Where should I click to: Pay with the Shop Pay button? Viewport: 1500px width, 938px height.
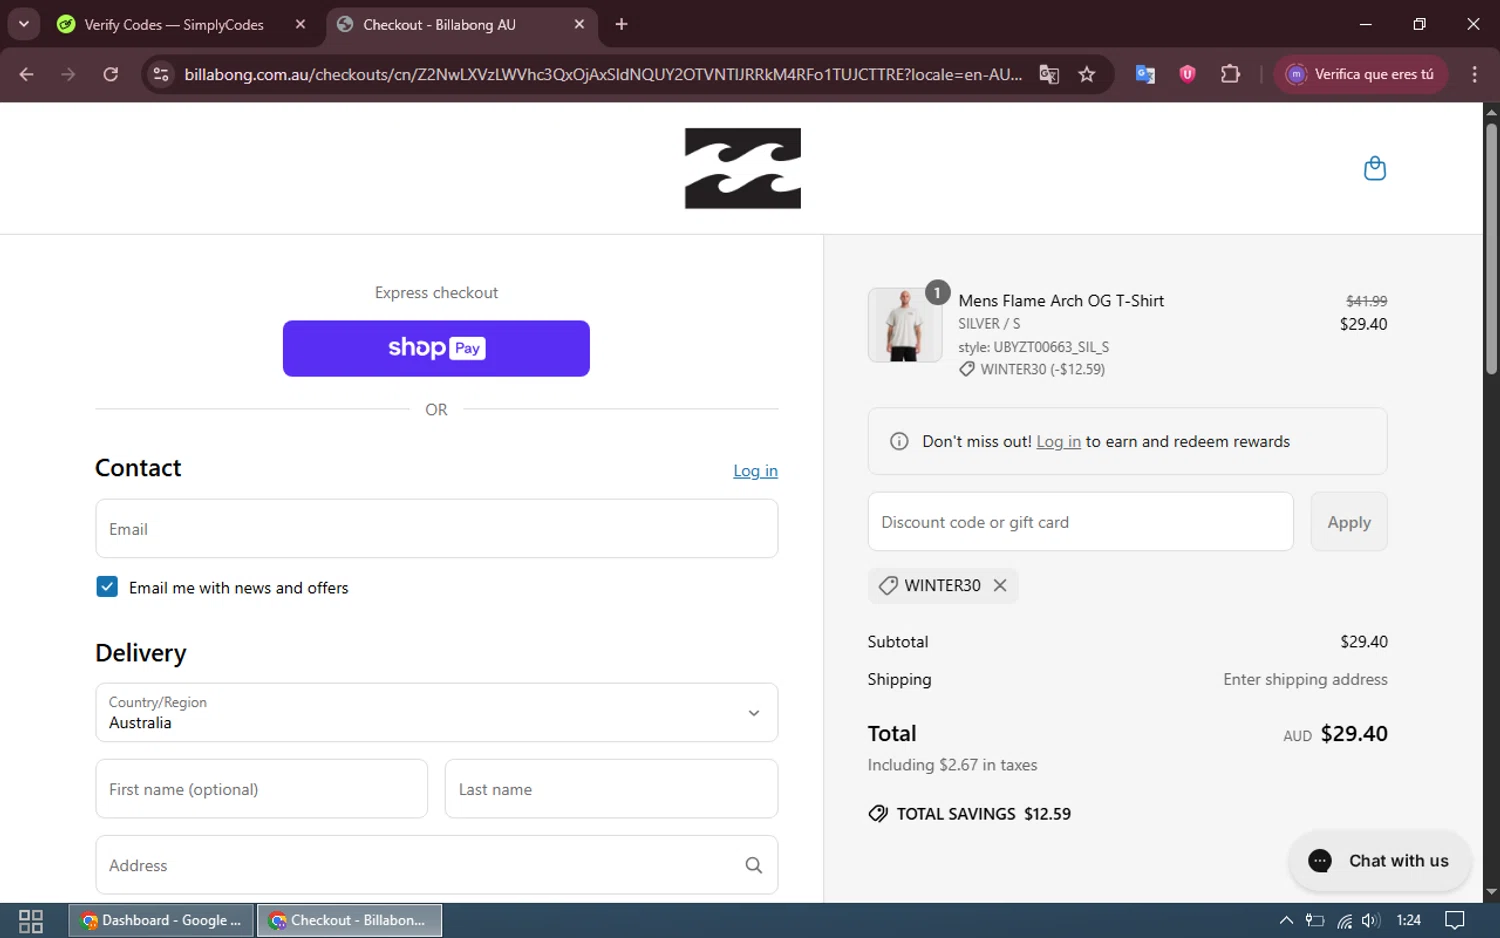[x=436, y=348]
